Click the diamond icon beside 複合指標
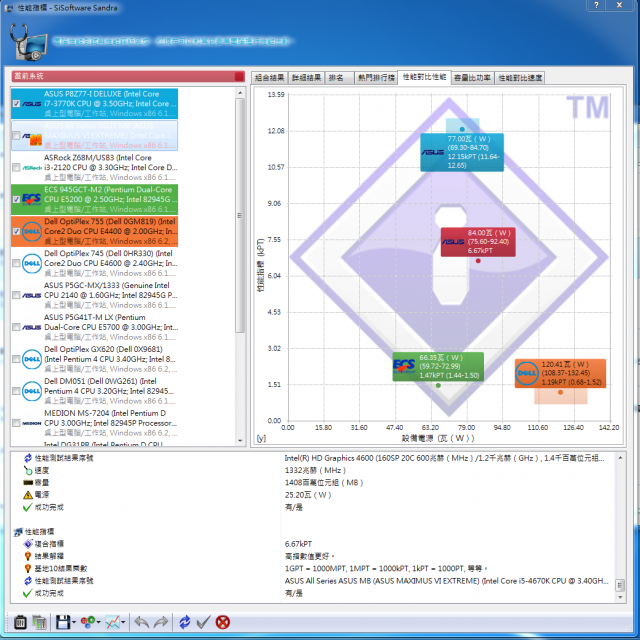Image resolution: width=640 pixels, height=640 pixels. [28, 544]
